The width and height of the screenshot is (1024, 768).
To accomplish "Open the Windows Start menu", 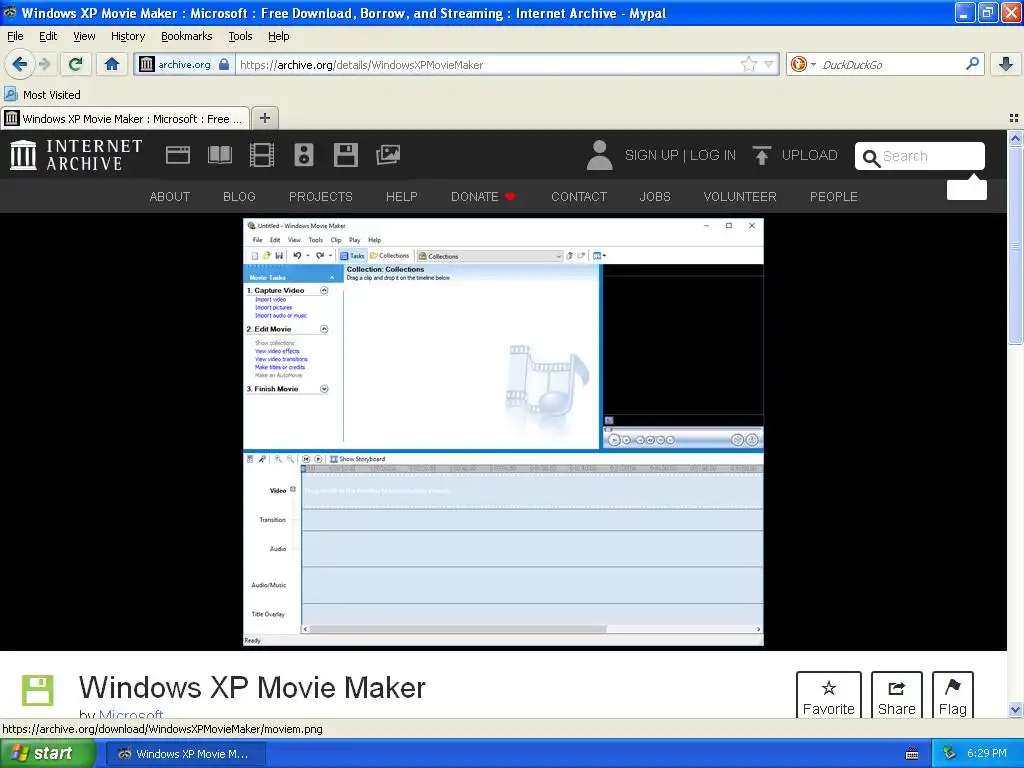I will [48, 754].
